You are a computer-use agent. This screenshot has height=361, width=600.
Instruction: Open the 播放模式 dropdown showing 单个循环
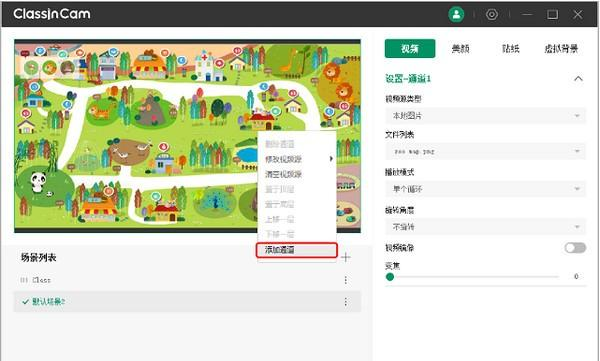[485, 189]
